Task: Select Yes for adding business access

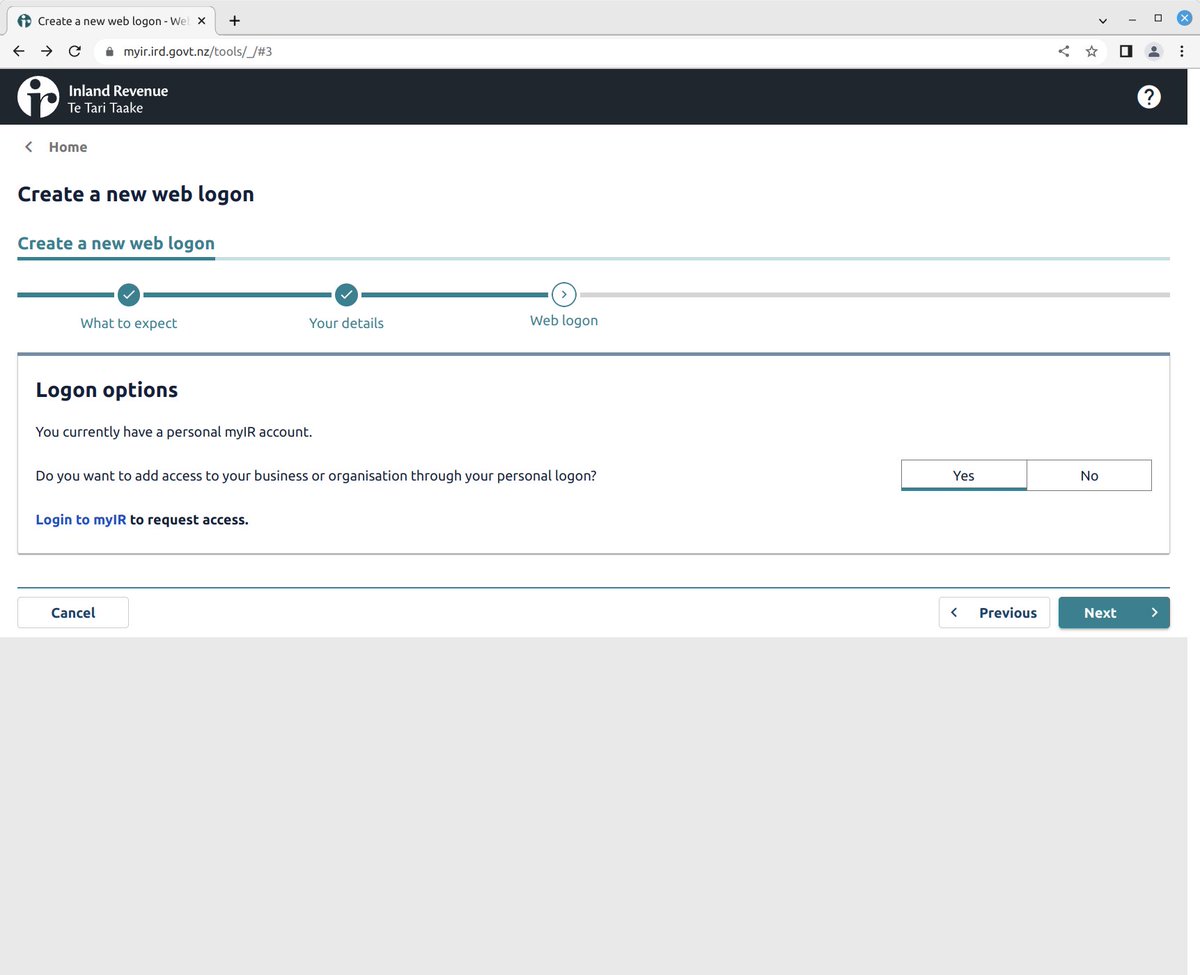Action: pos(964,475)
